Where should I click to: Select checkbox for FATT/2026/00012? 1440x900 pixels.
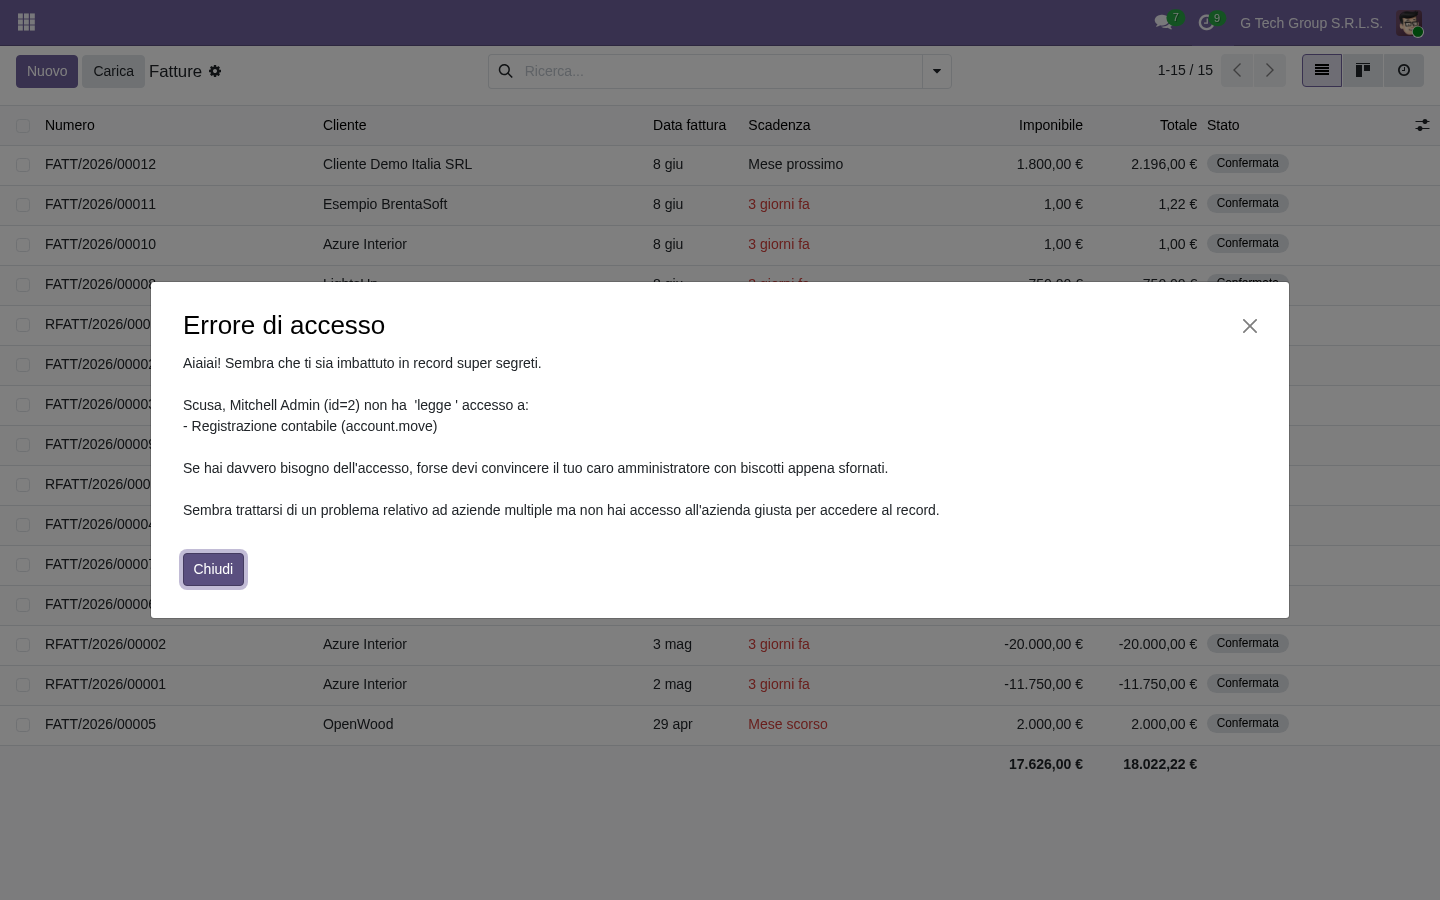23,164
